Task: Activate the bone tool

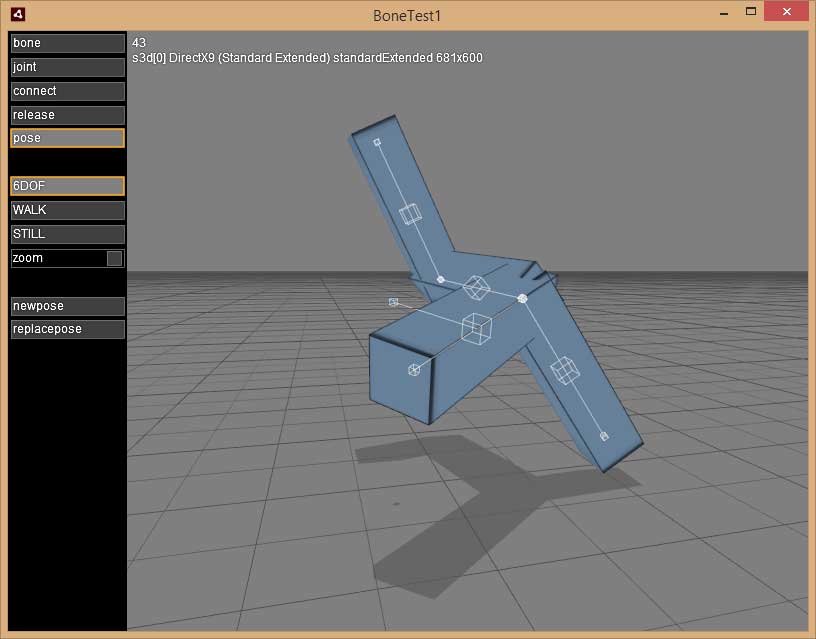Action: click(67, 43)
